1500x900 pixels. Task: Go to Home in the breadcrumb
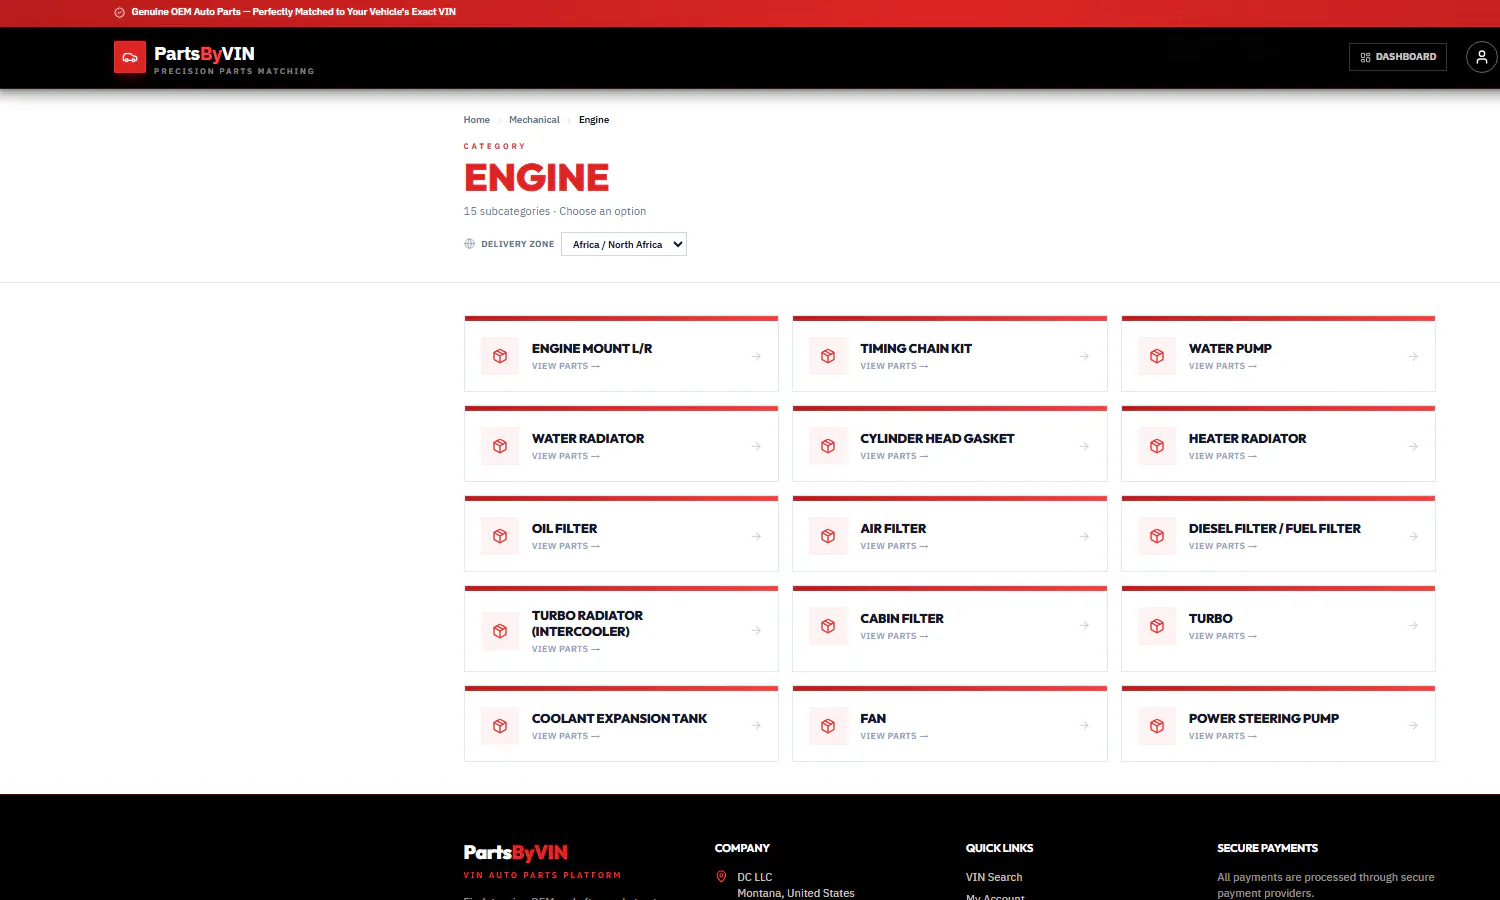[x=476, y=120]
